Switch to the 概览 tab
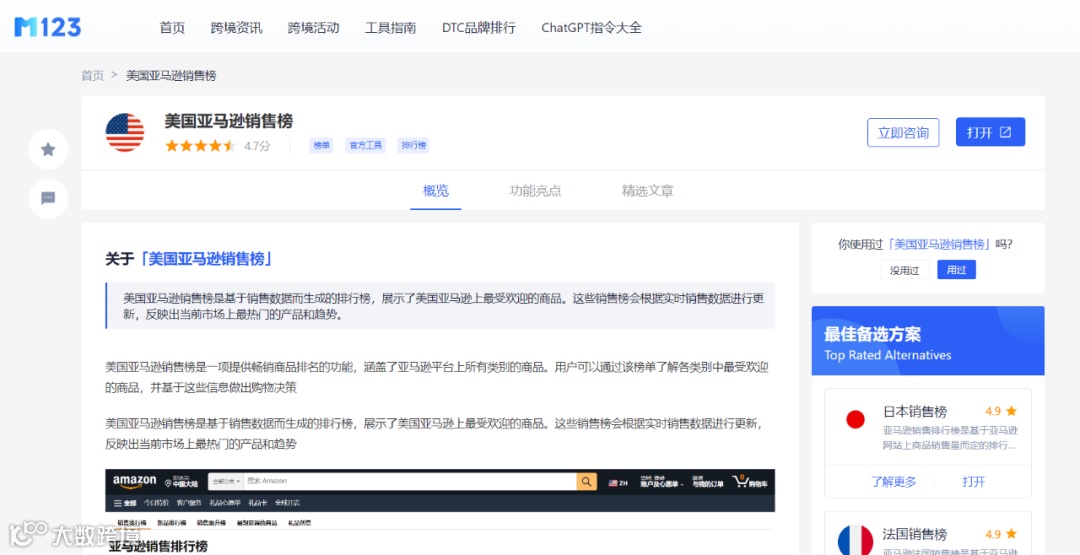The image size is (1080, 555). (436, 191)
